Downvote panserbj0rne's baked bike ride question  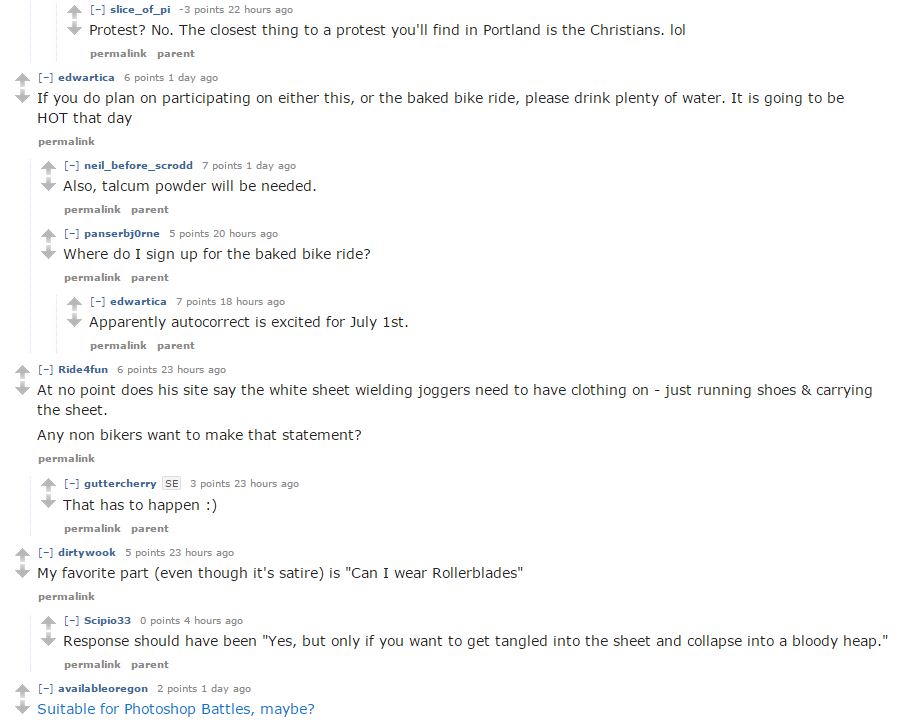[x=48, y=253]
